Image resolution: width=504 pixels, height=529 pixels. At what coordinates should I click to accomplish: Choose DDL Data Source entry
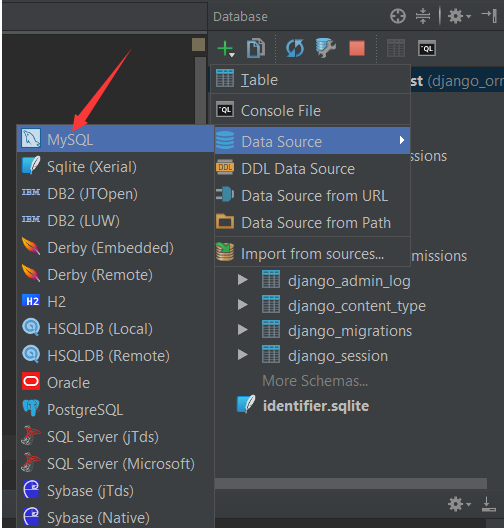pyautogui.click(x=312, y=169)
